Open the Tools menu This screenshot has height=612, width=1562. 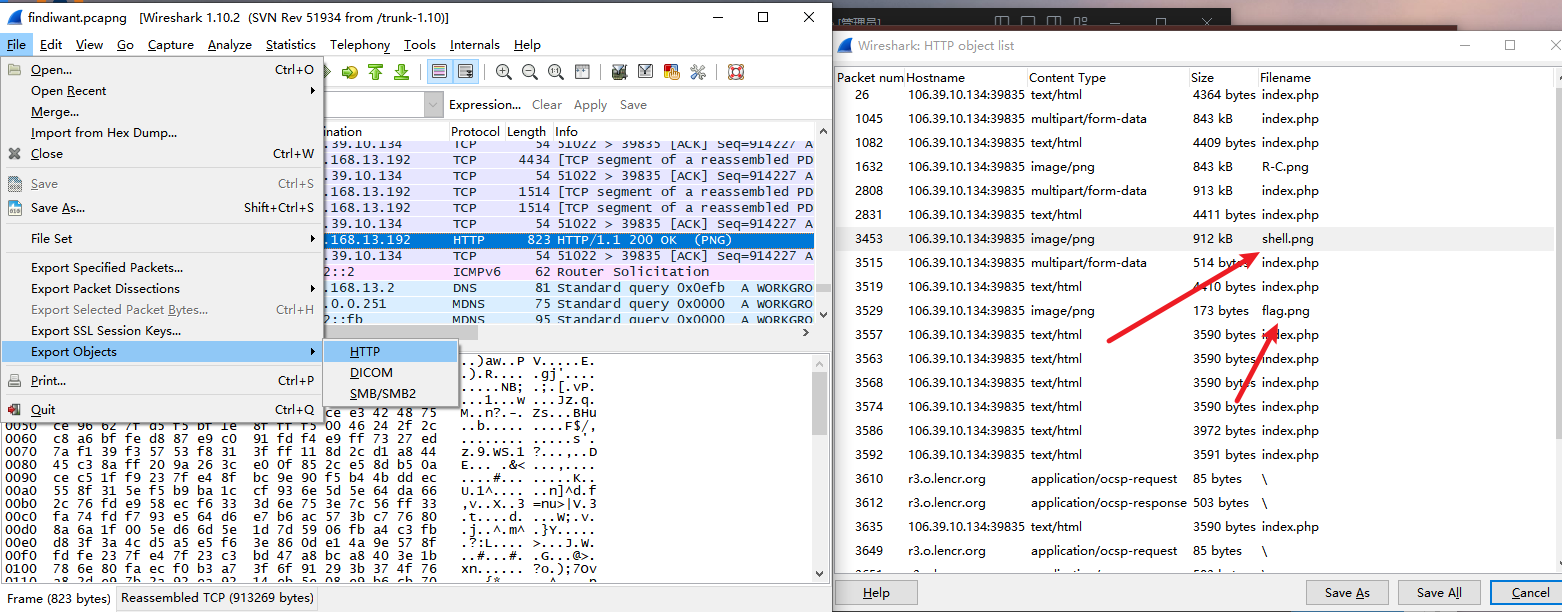(x=420, y=44)
